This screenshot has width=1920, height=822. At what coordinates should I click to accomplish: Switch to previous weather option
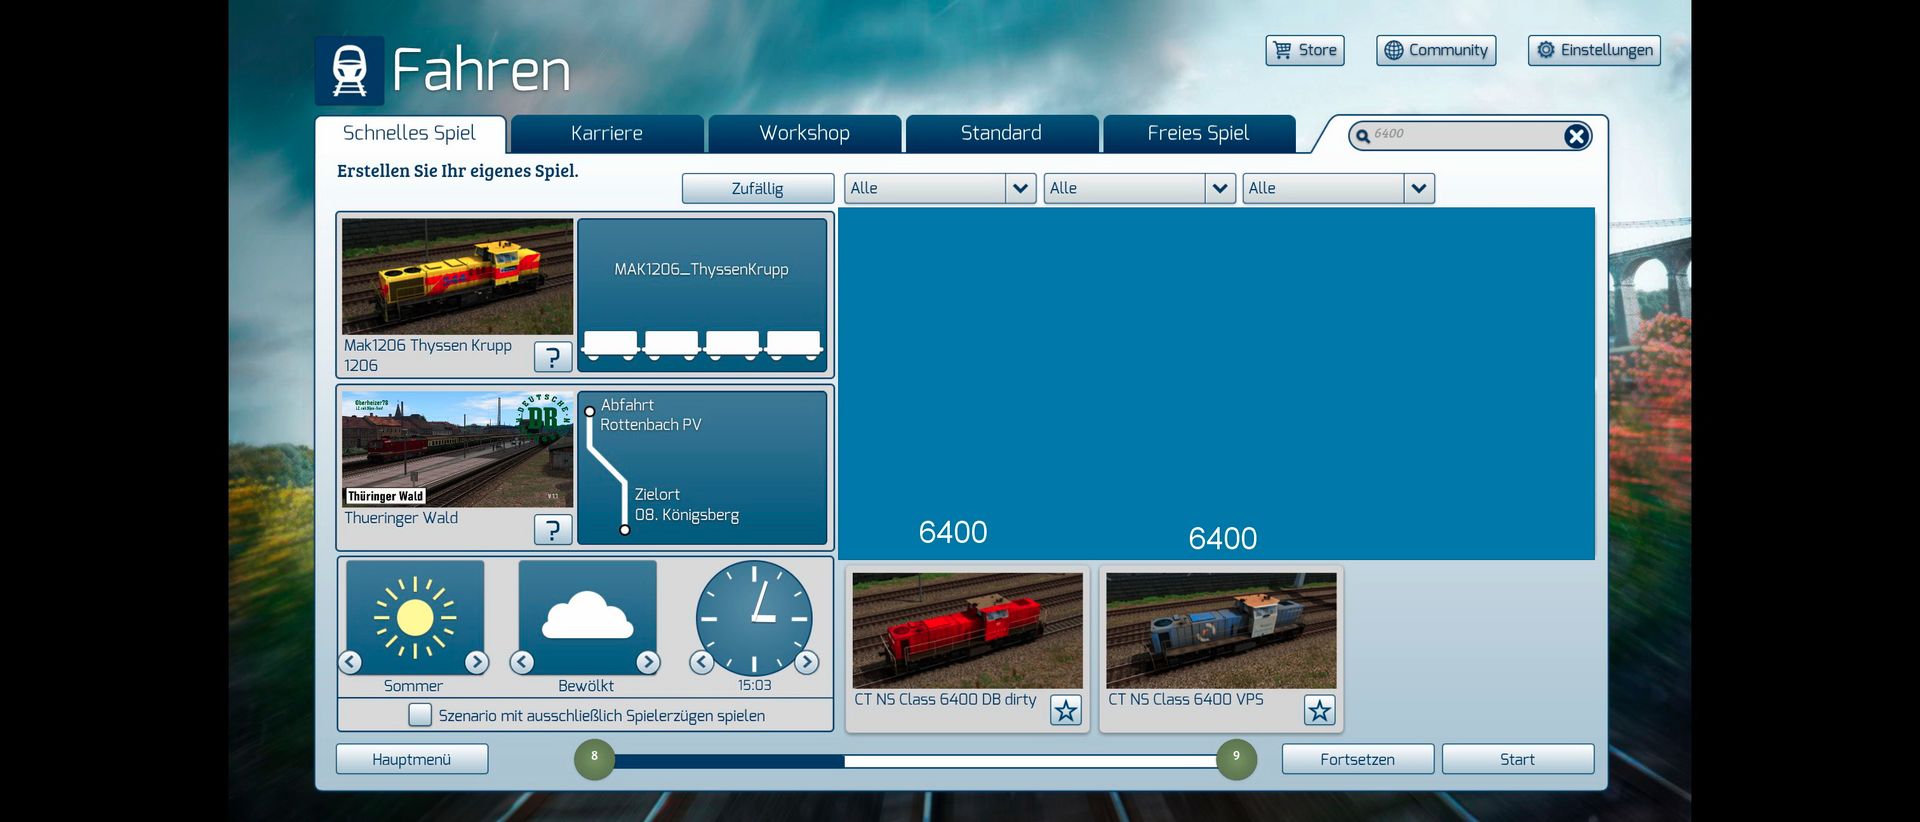[522, 662]
